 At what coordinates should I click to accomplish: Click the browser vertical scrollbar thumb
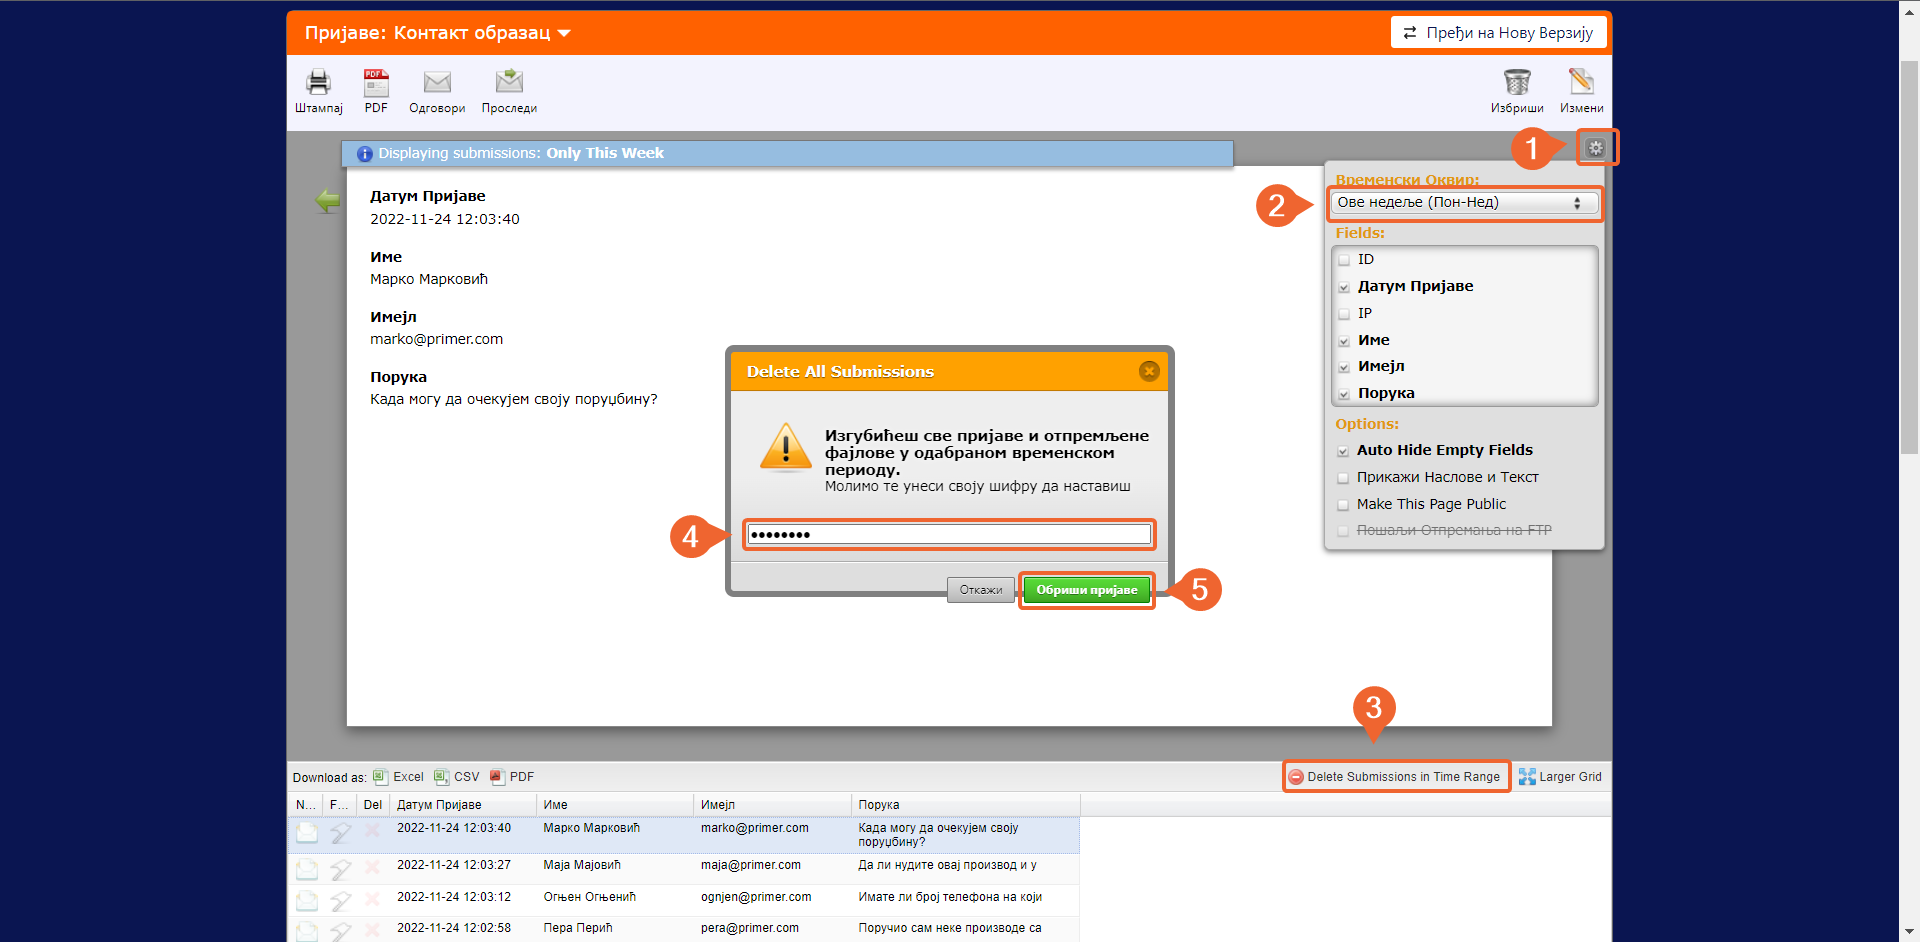tap(1909, 257)
